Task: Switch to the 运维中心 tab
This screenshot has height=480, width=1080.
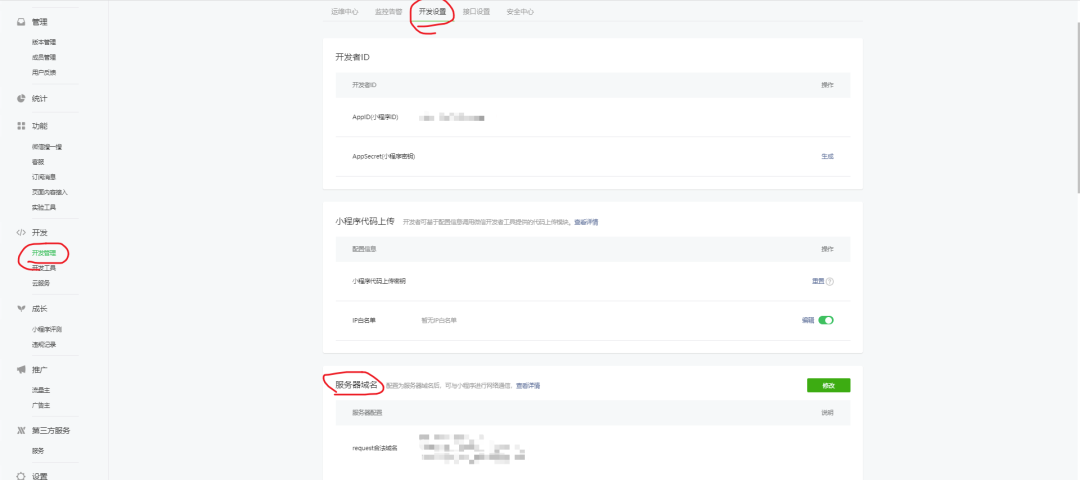Action: click(344, 12)
